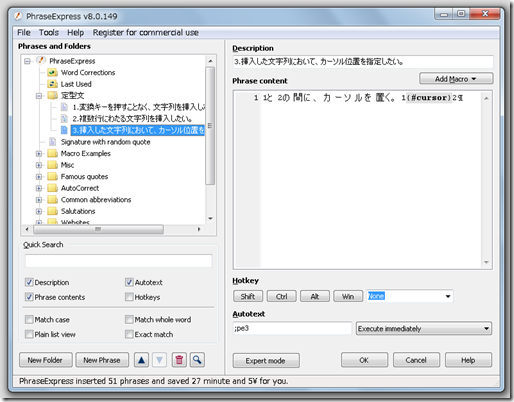The width and height of the screenshot is (514, 402).
Task: Click the phrase 1 document icon
Action: [x=64, y=107]
